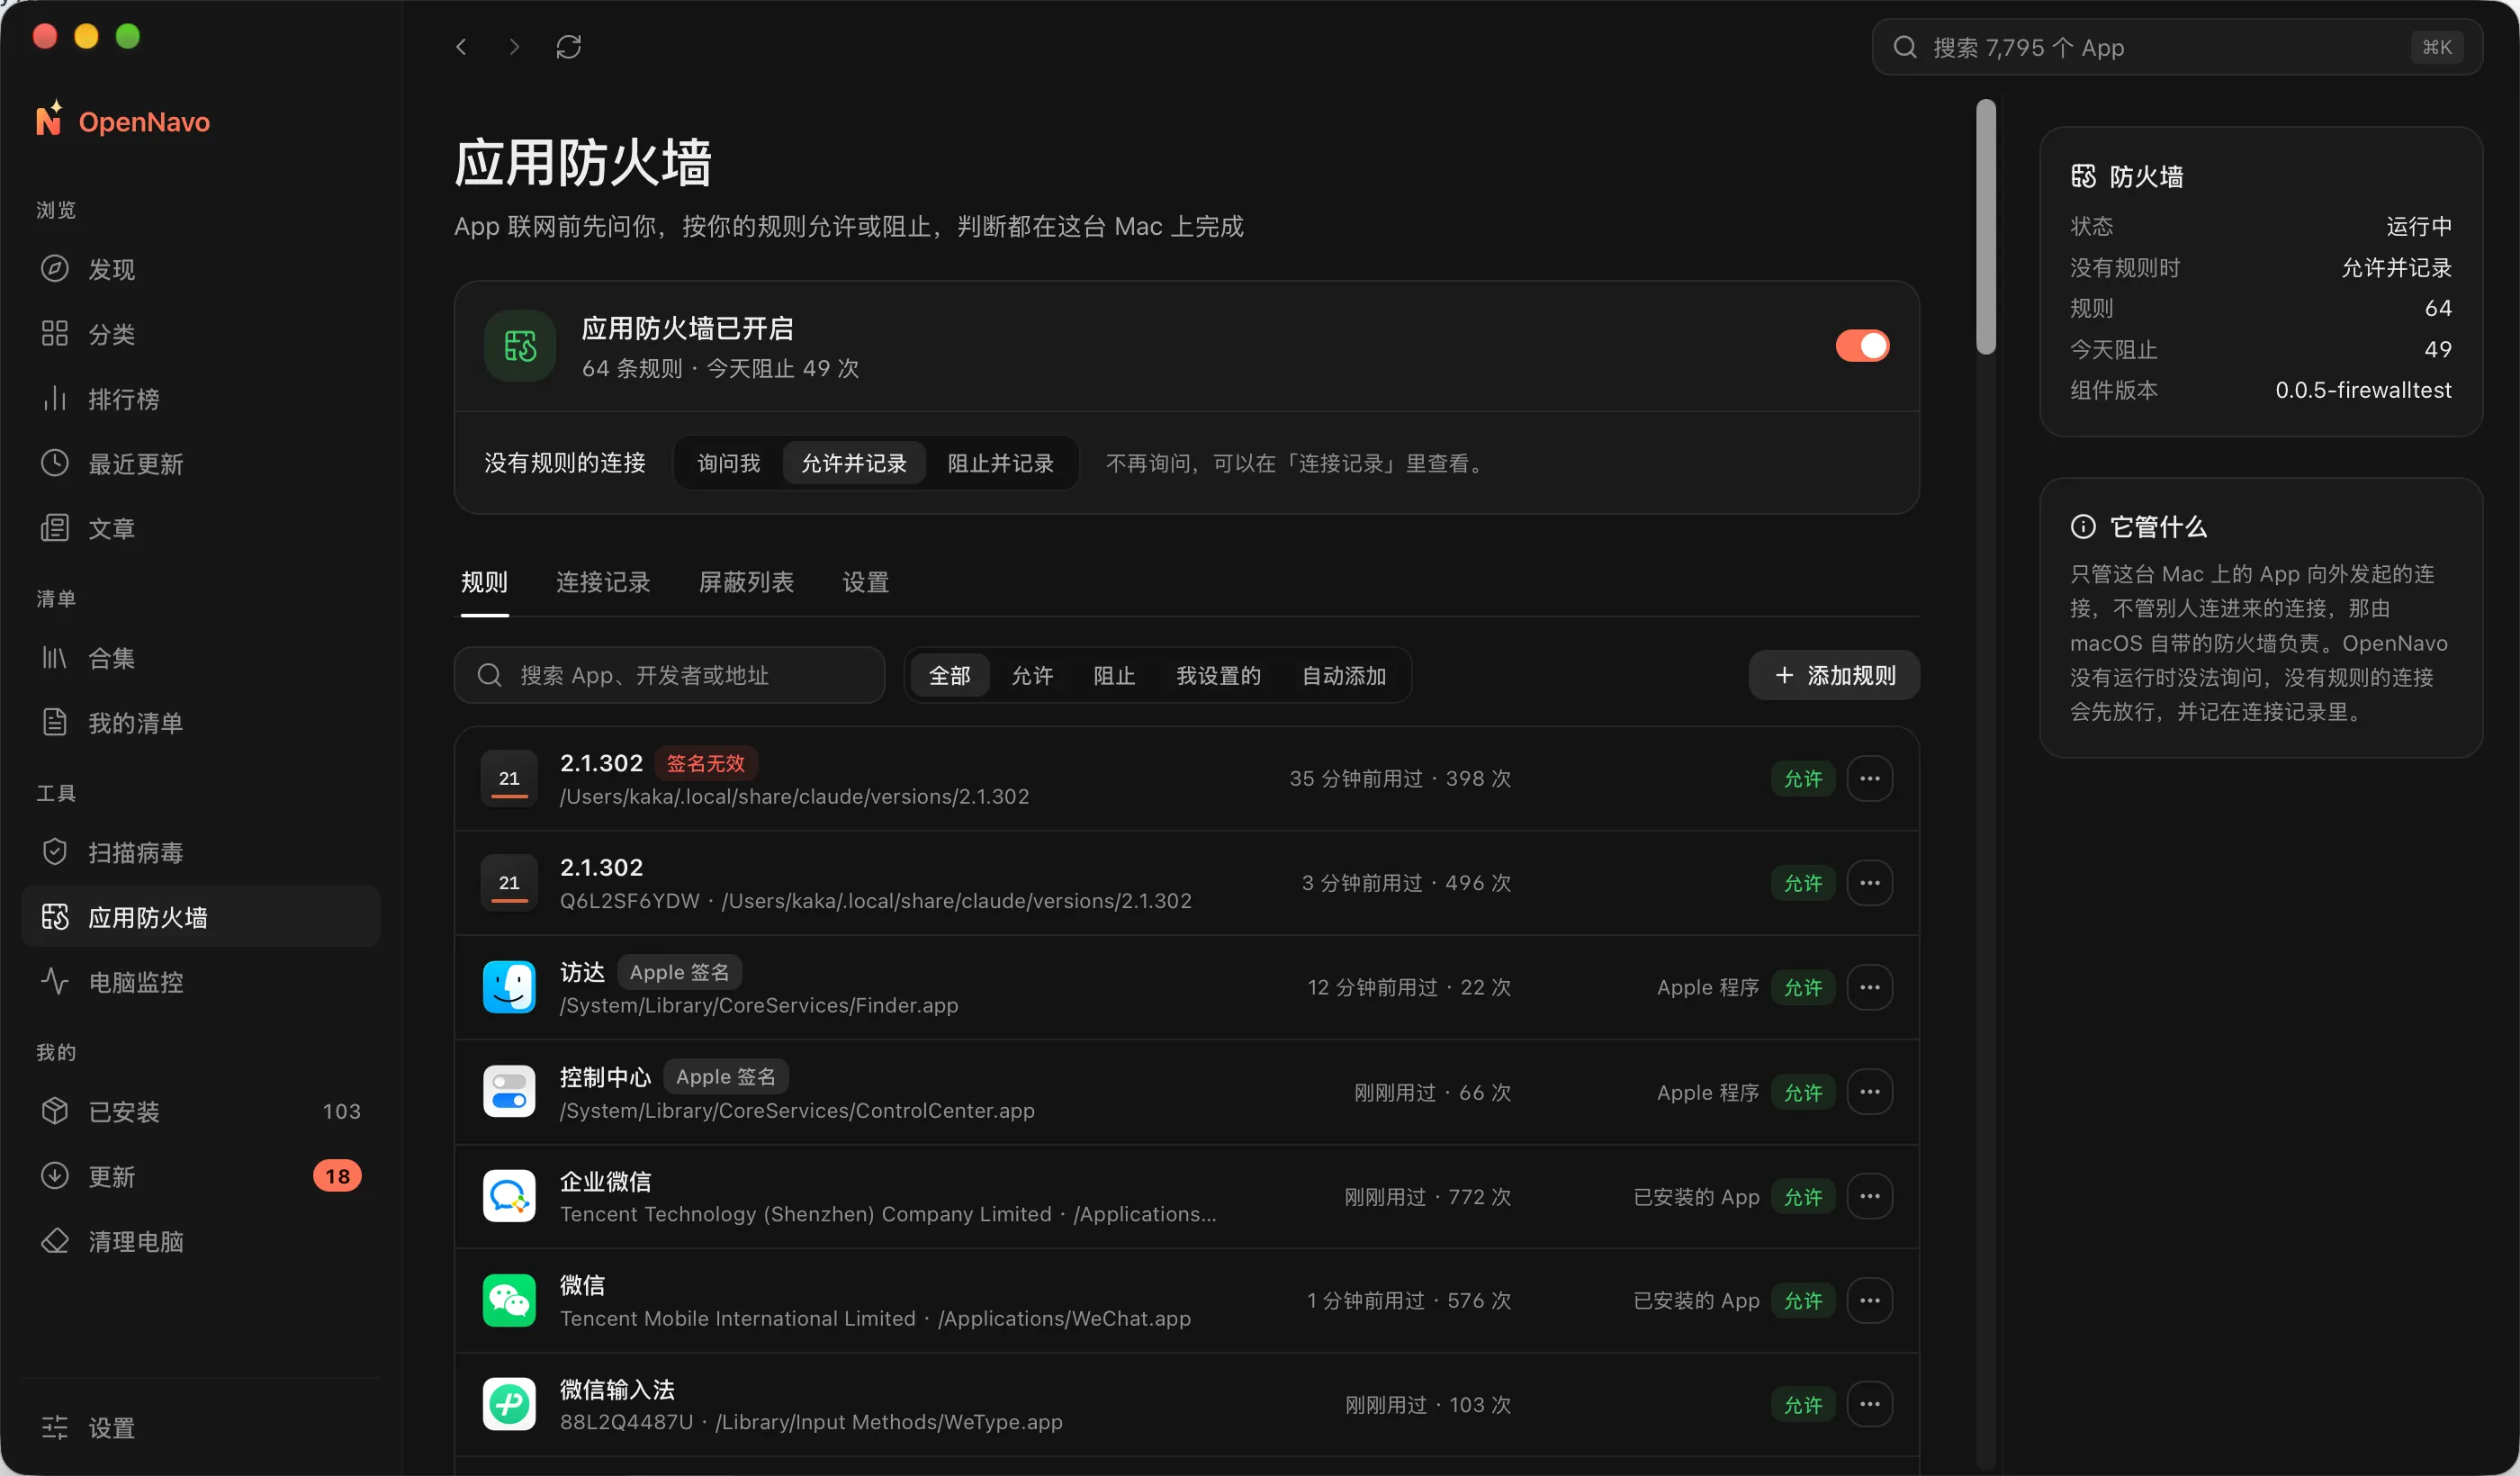Focus the 搜索 App、开发者或地址 field
The image size is (2520, 1476).
669,675
